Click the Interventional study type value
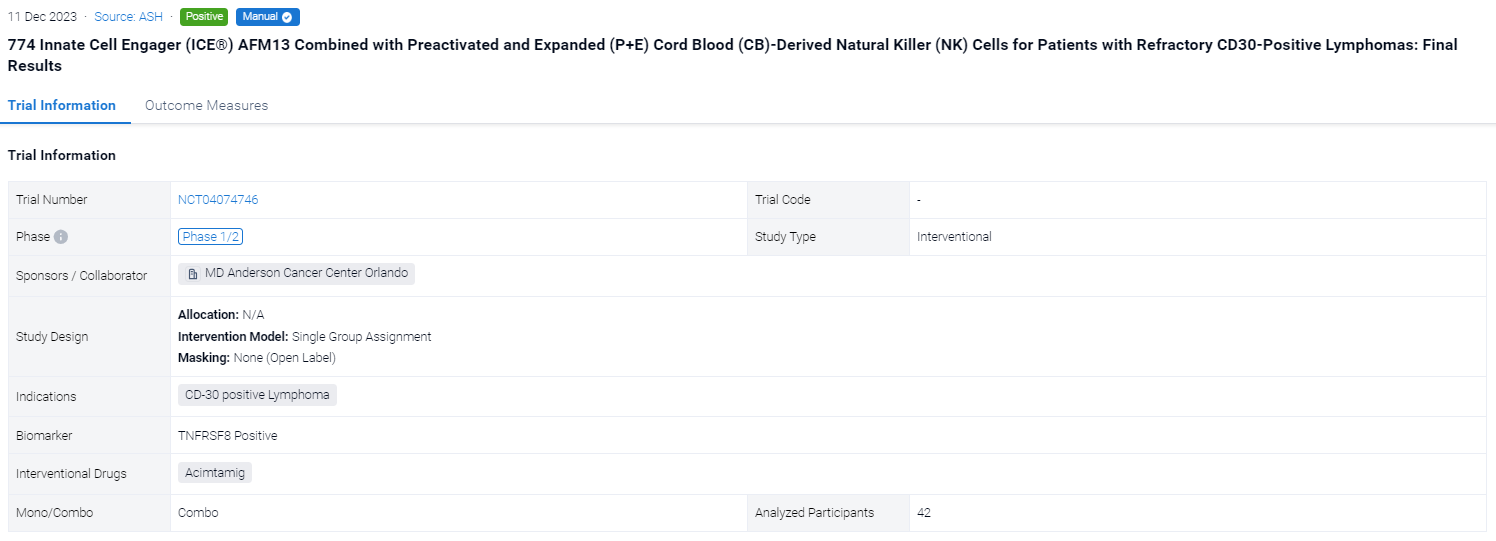 tap(954, 237)
